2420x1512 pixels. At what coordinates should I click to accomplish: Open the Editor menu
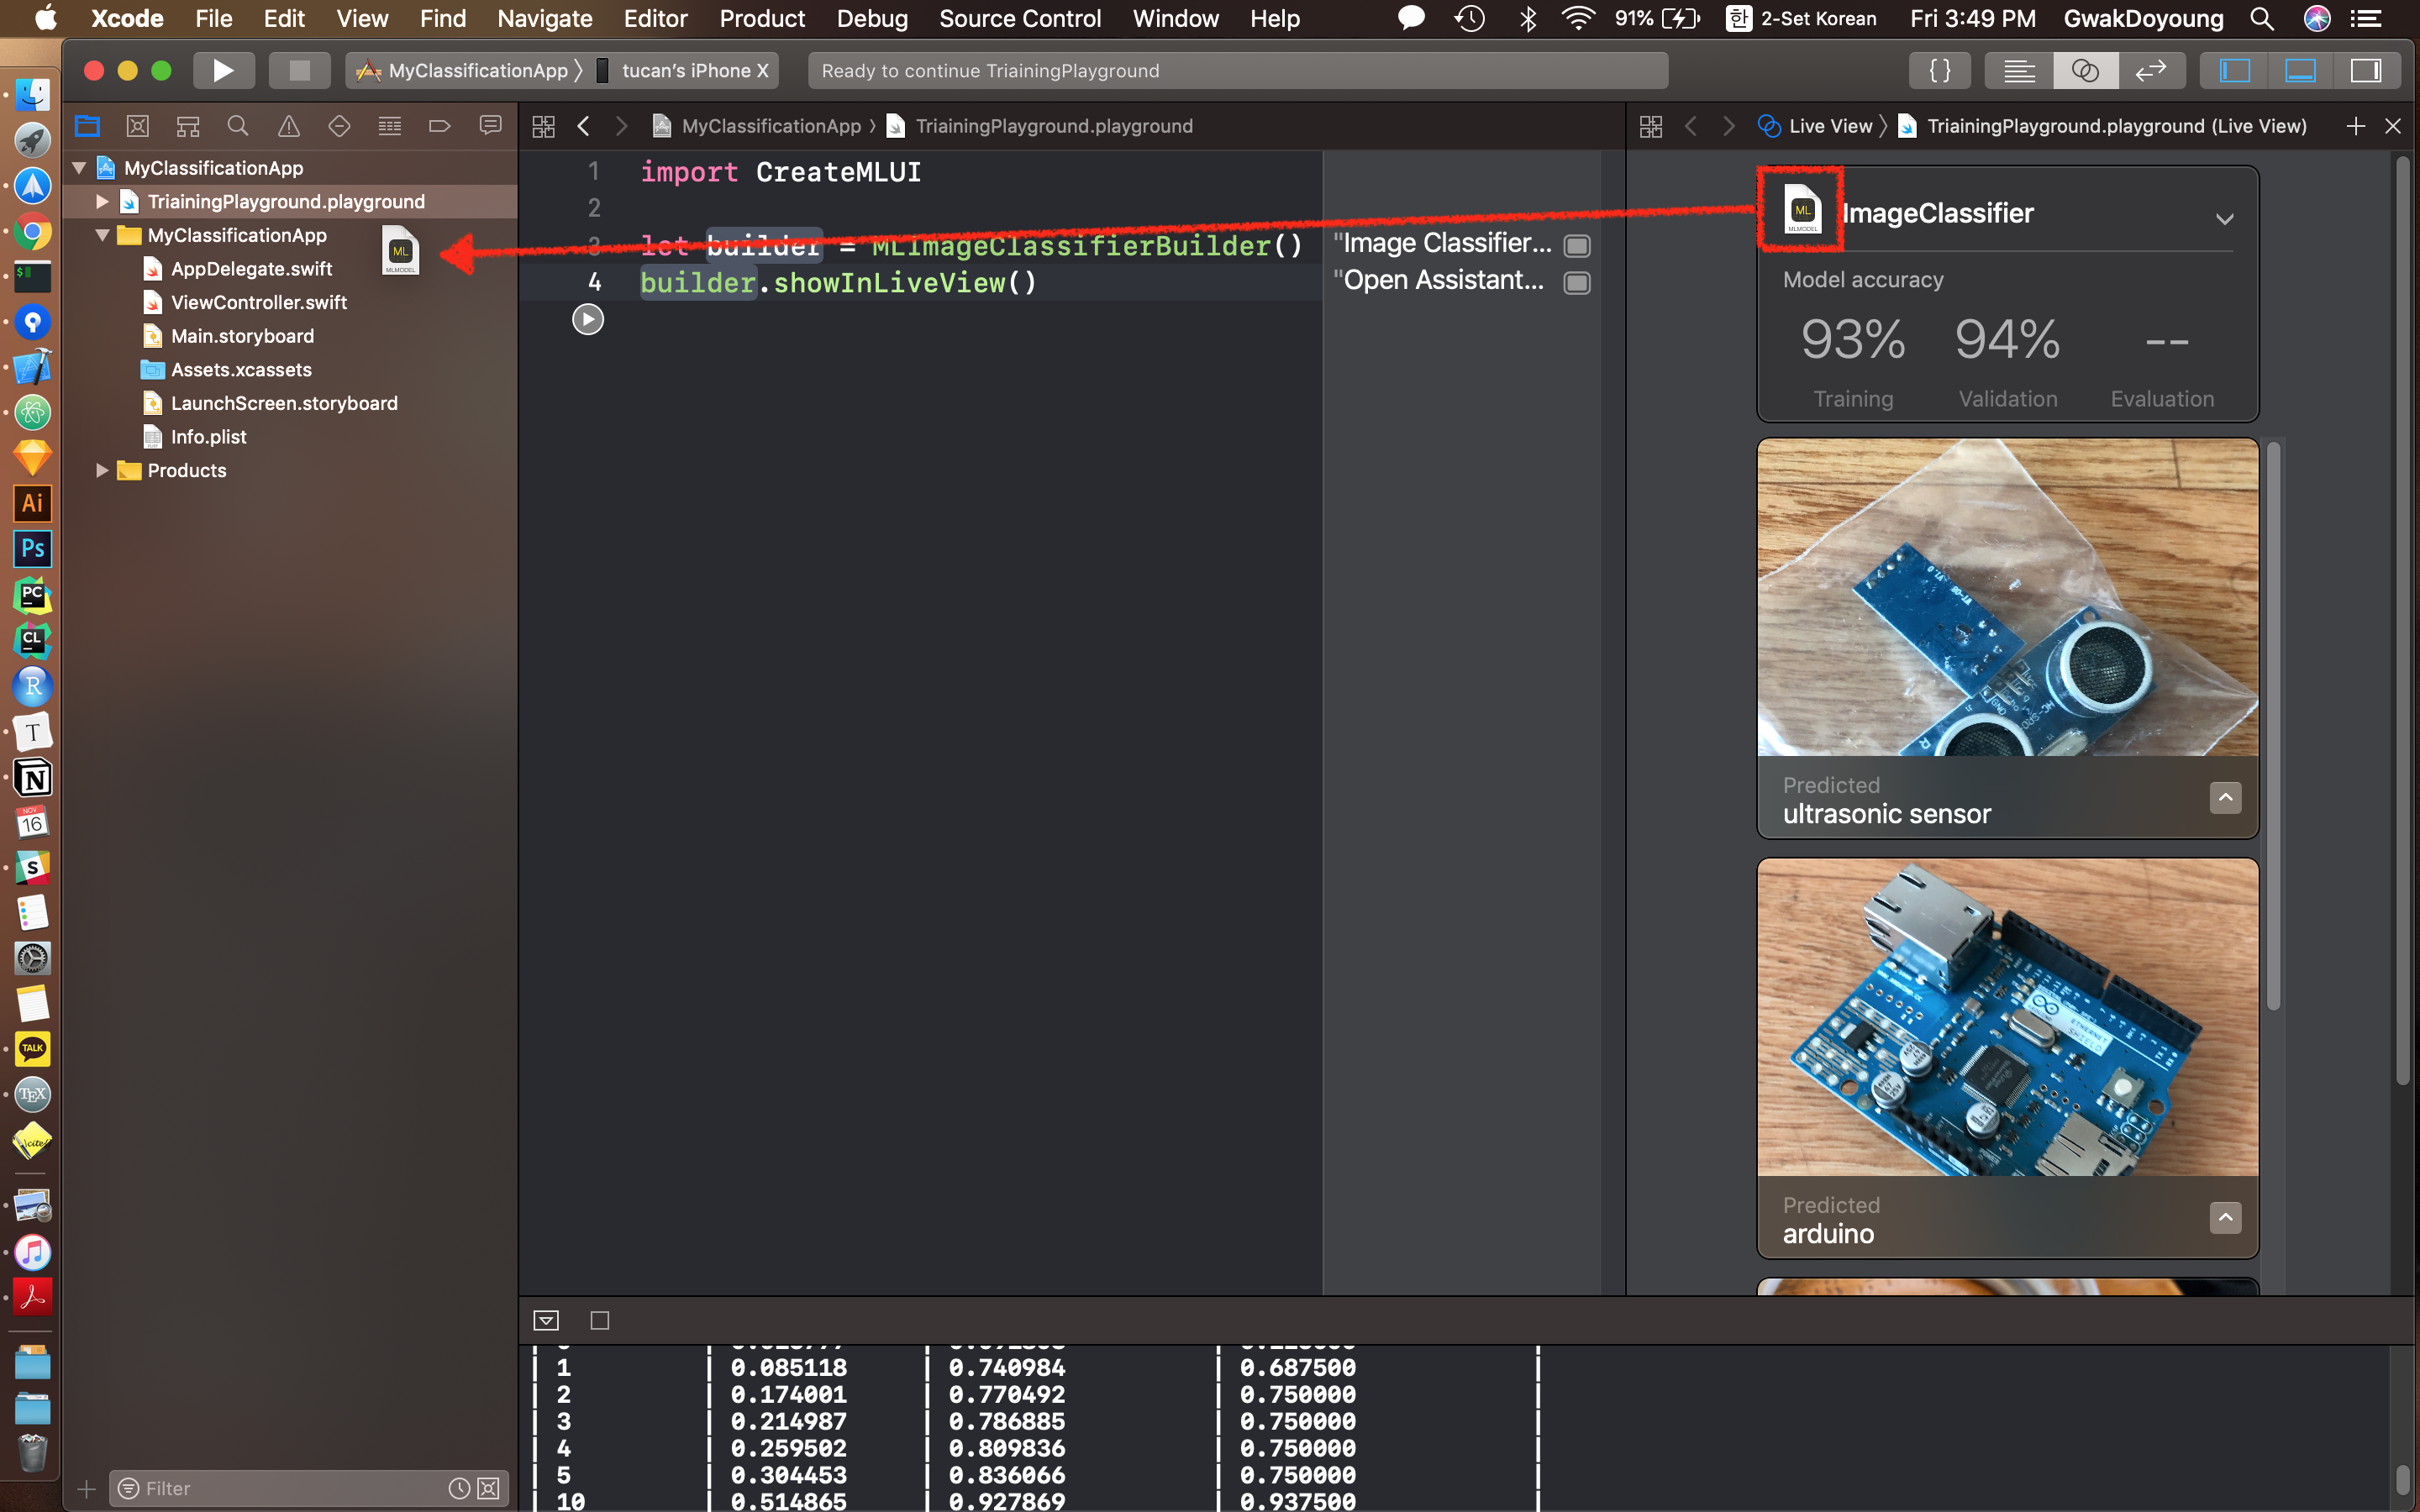pyautogui.click(x=655, y=18)
